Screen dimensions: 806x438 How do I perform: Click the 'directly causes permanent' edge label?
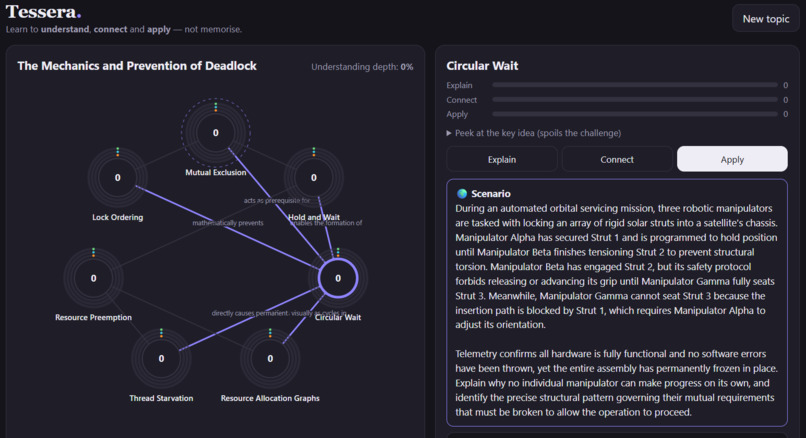tap(250, 313)
